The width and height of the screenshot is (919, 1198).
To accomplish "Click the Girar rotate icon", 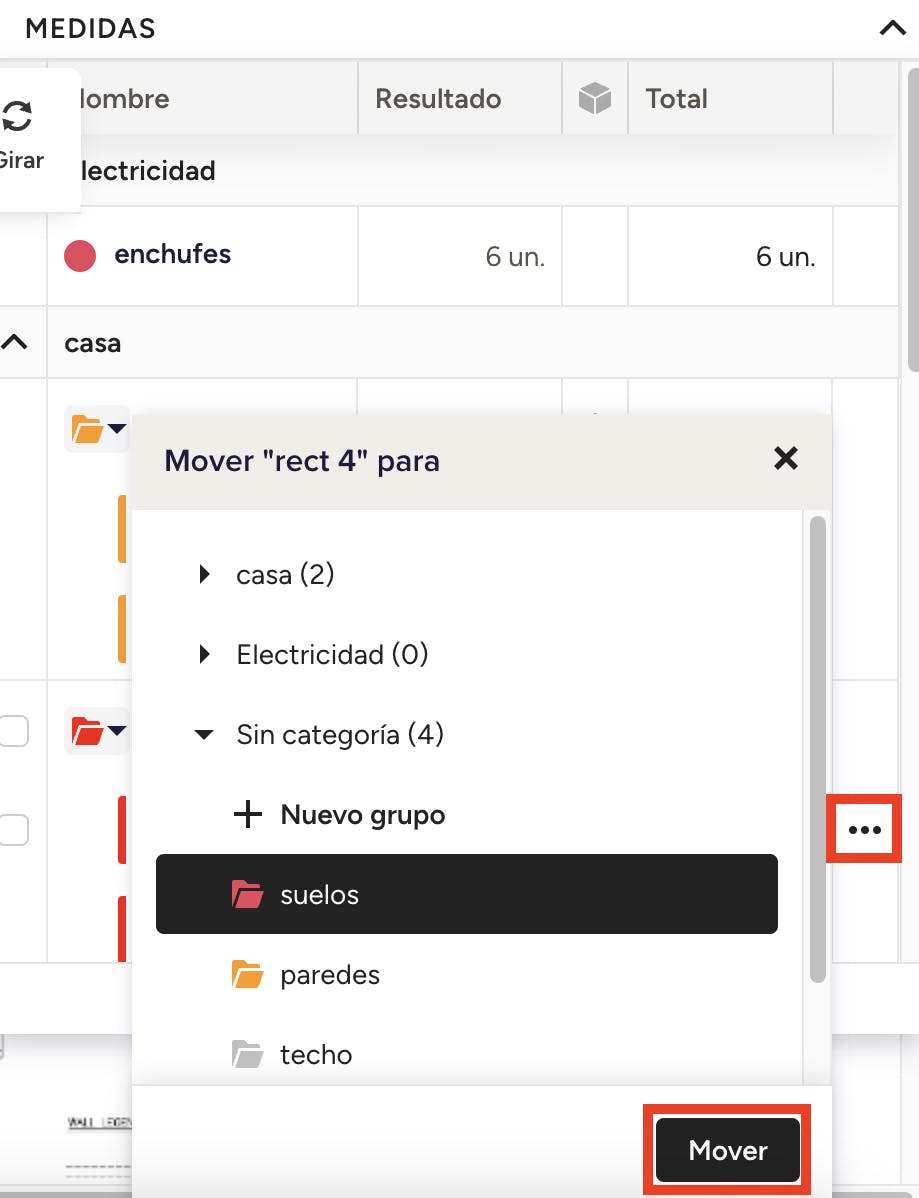I will point(16,117).
